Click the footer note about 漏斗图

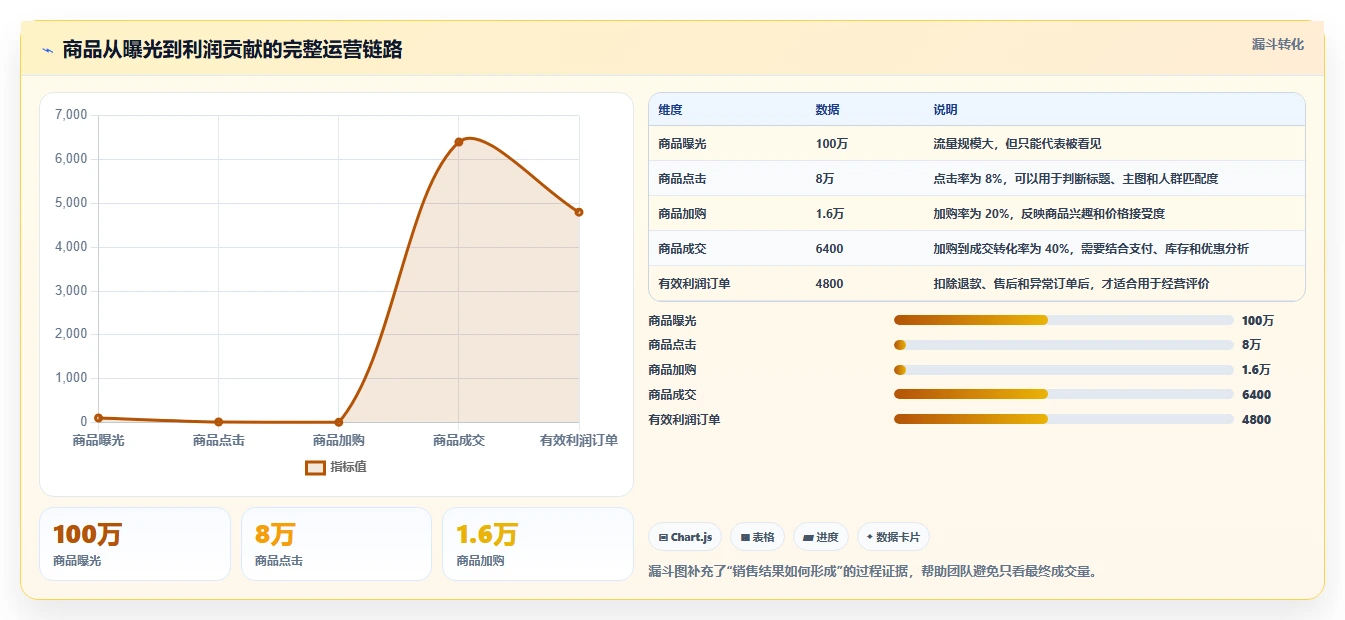point(873,572)
